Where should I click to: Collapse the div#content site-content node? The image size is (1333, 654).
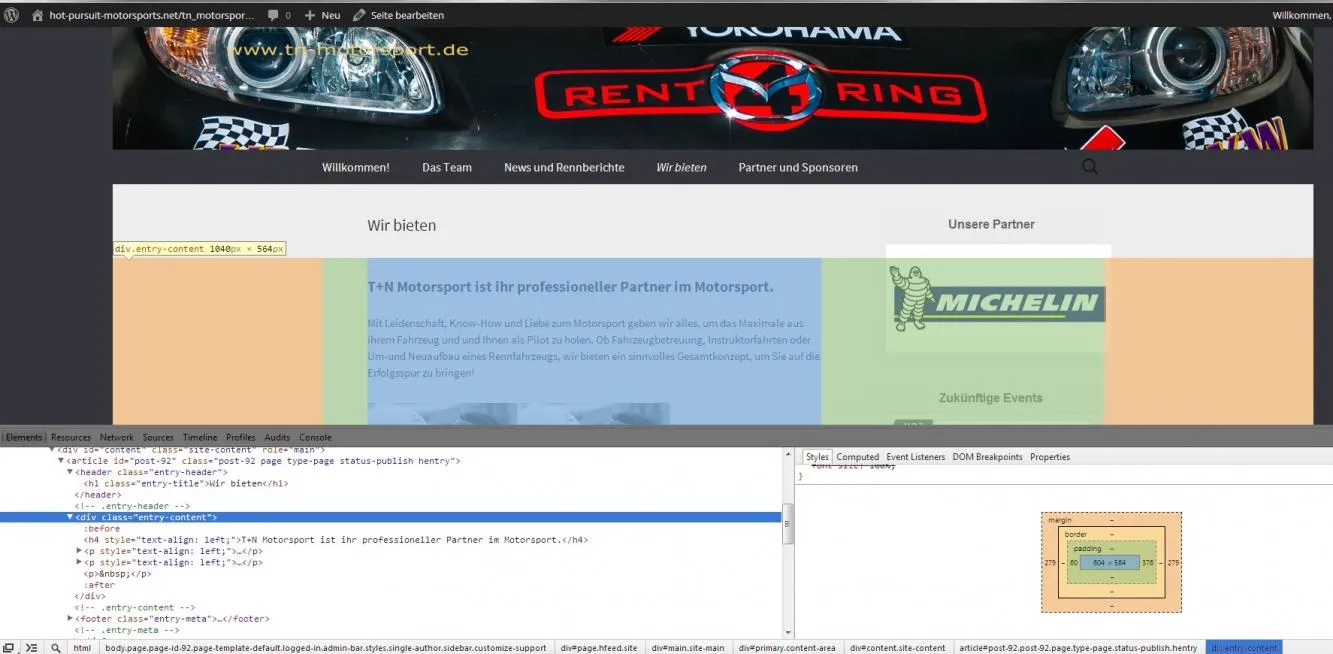pos(52,450)
